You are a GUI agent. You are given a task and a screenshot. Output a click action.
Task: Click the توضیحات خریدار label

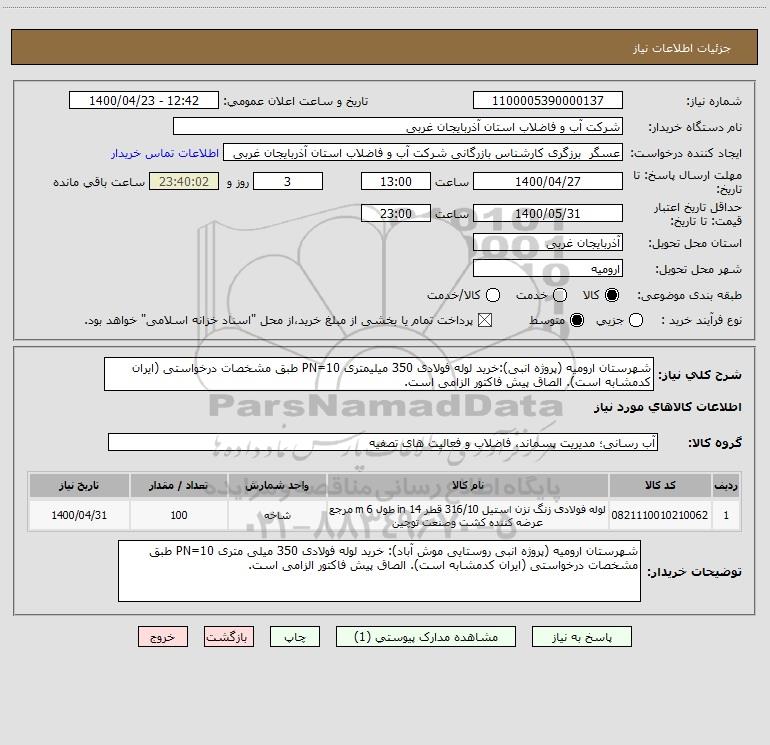(x=694, y=572)
